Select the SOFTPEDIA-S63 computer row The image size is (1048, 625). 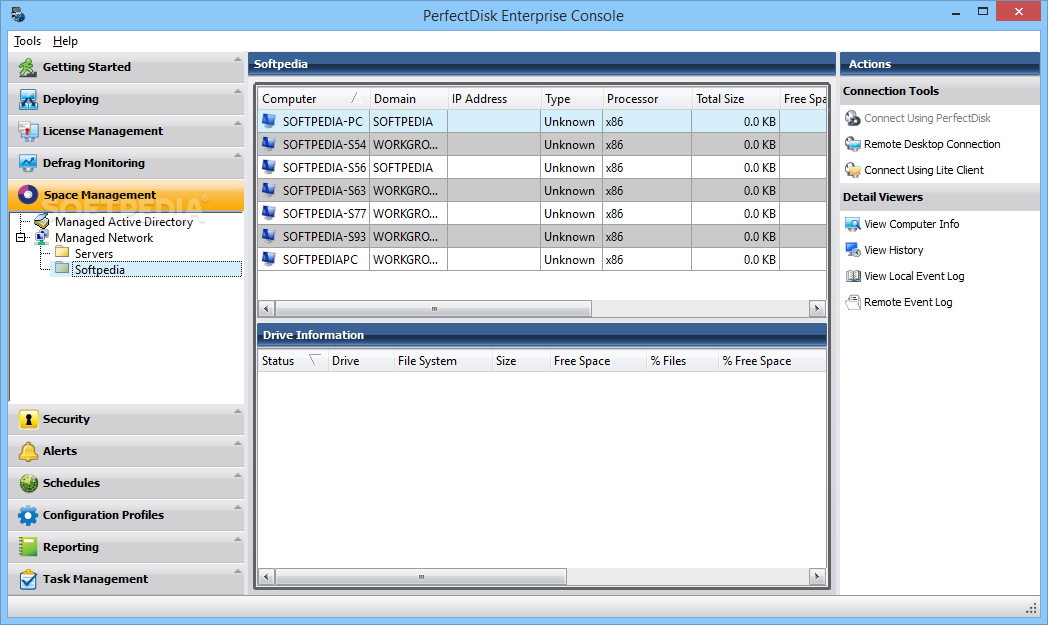click(542, 191)
